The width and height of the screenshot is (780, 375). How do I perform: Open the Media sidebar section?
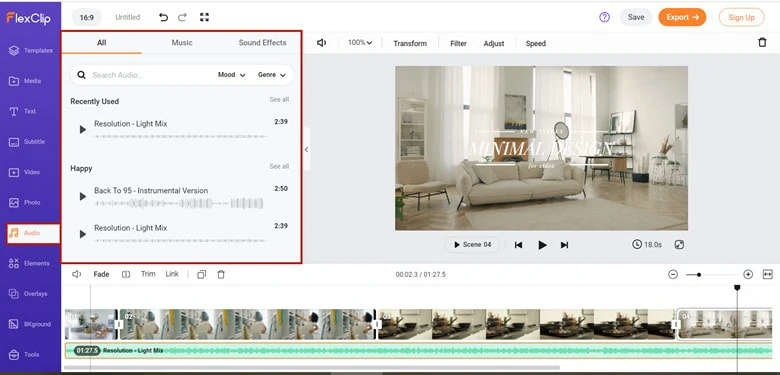coord(25,81)
